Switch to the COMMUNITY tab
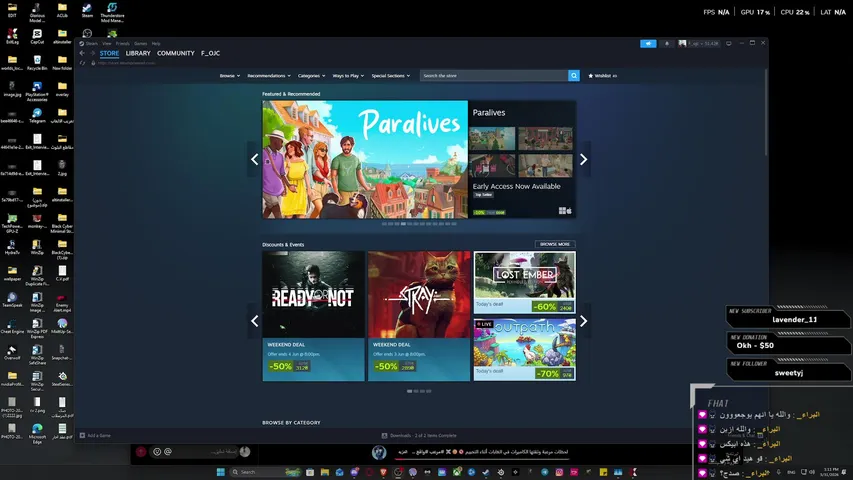Viewport: 853px width, 480px height. pos(176,53)
